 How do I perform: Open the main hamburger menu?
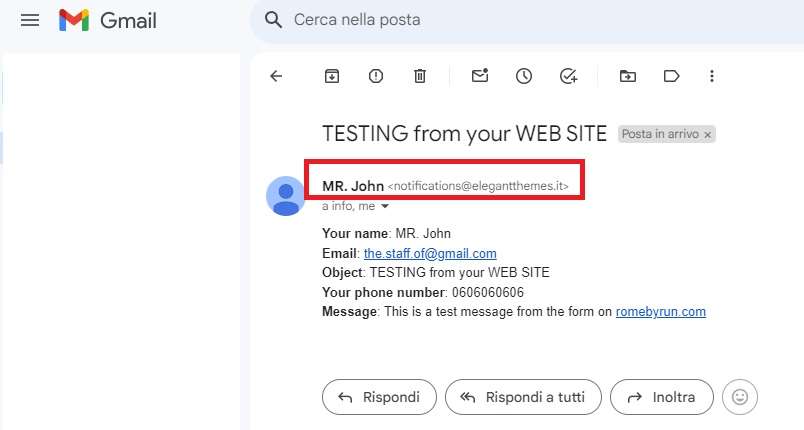click(x=30, y=20)
